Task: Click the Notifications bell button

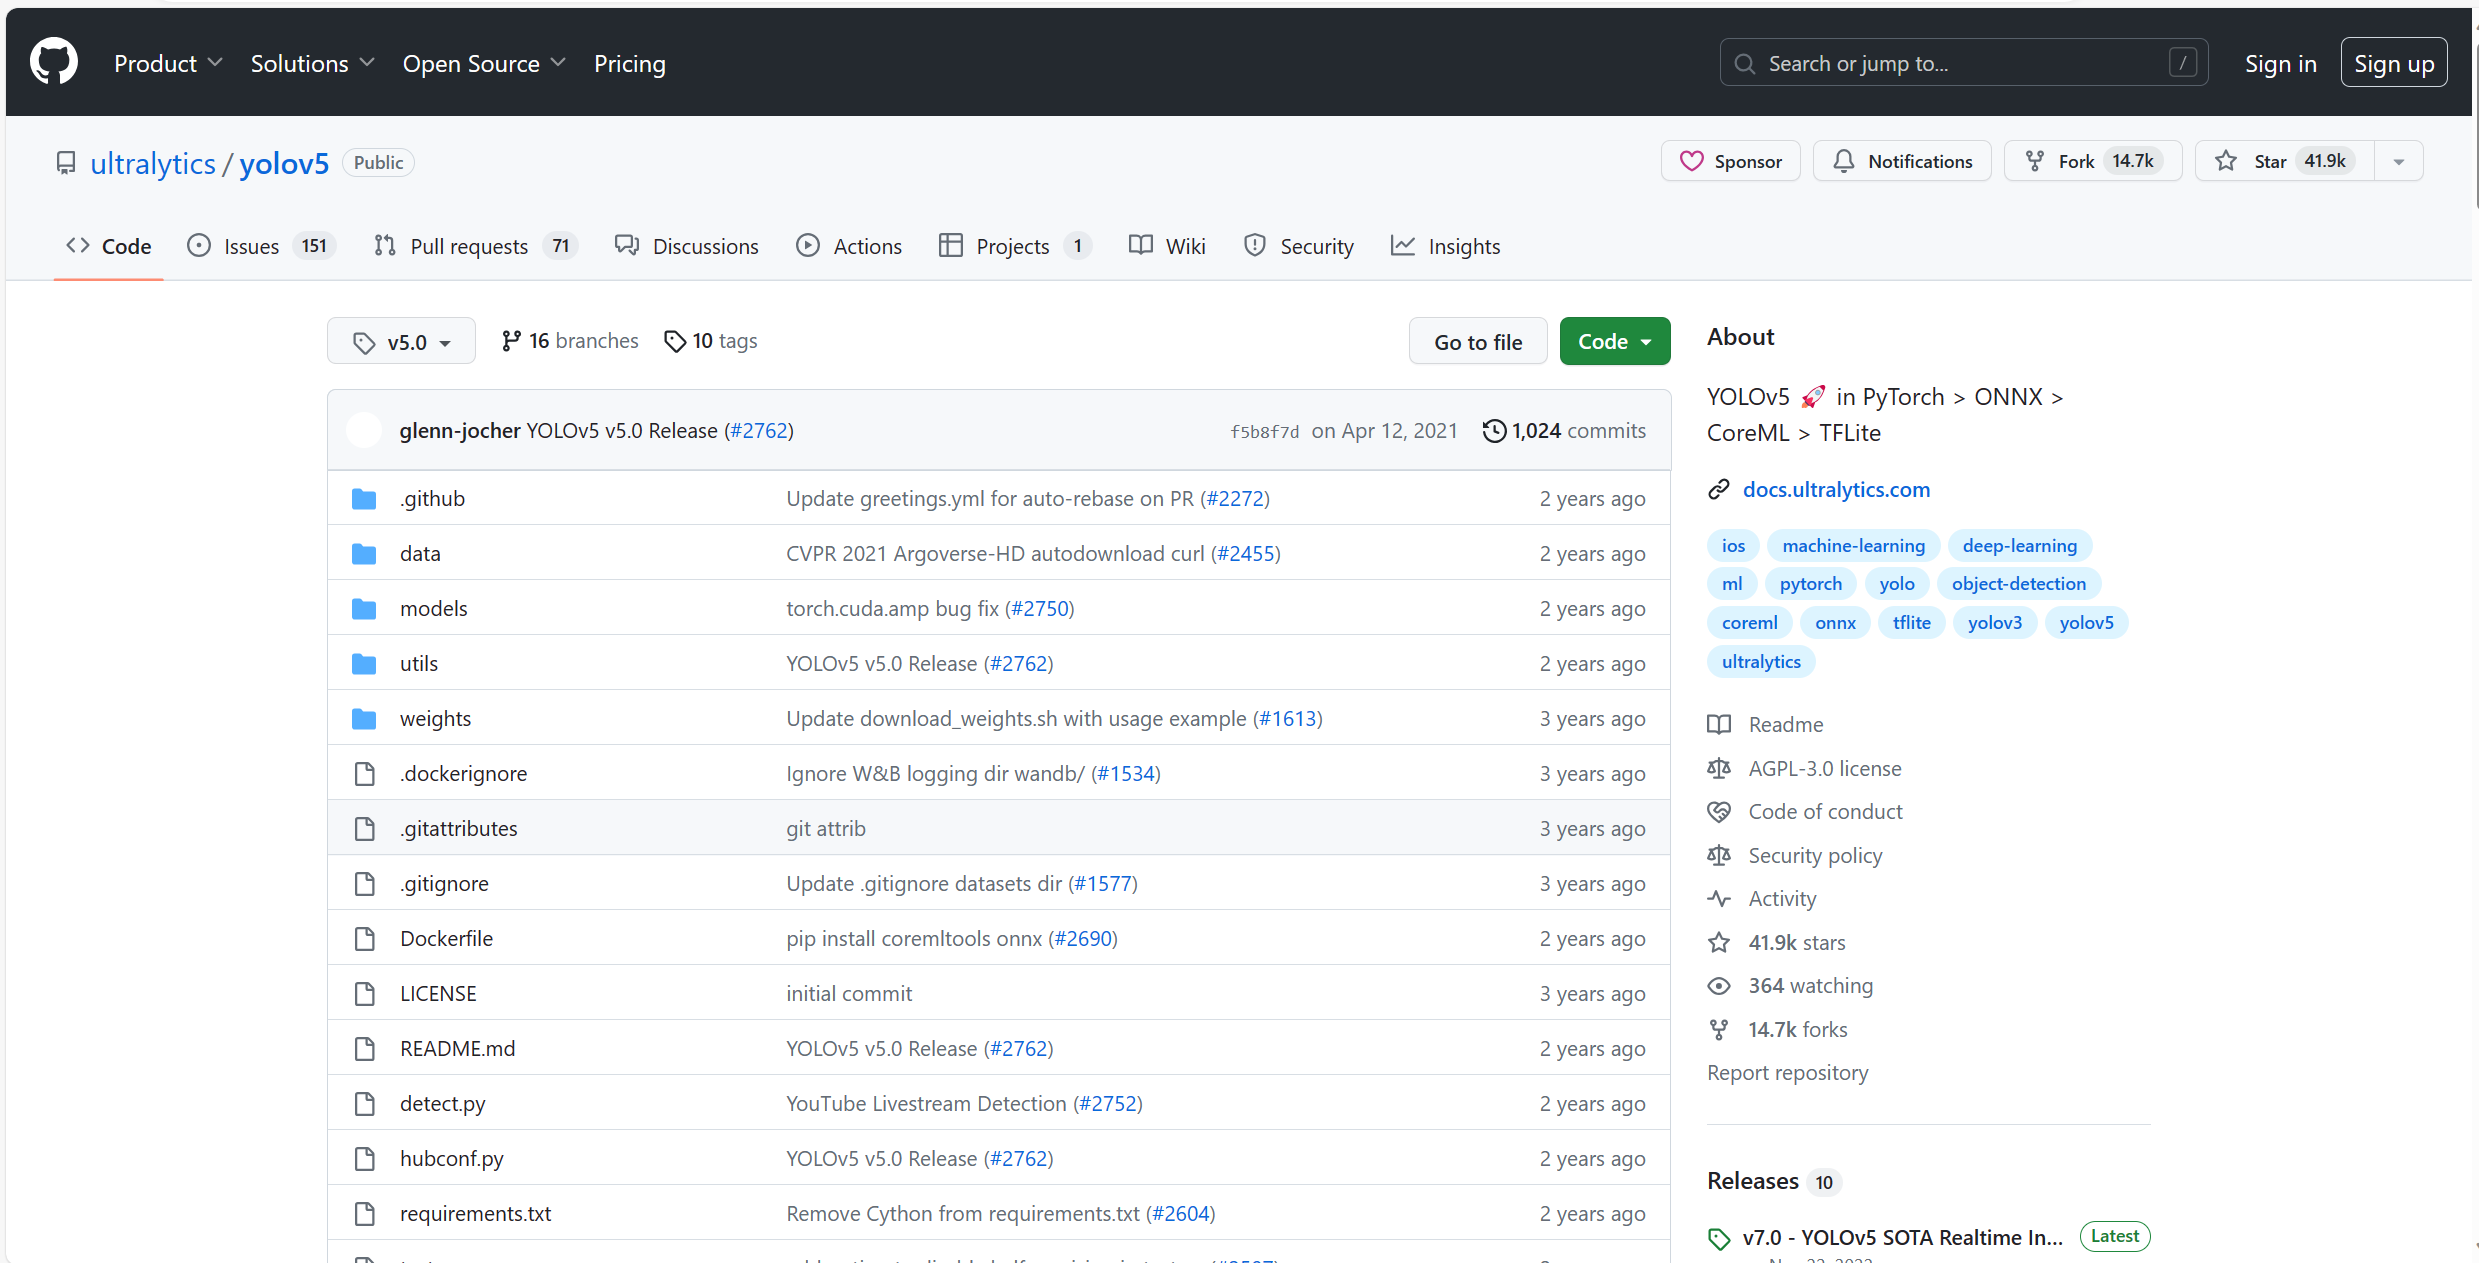Action: (x=1902, y=161)
